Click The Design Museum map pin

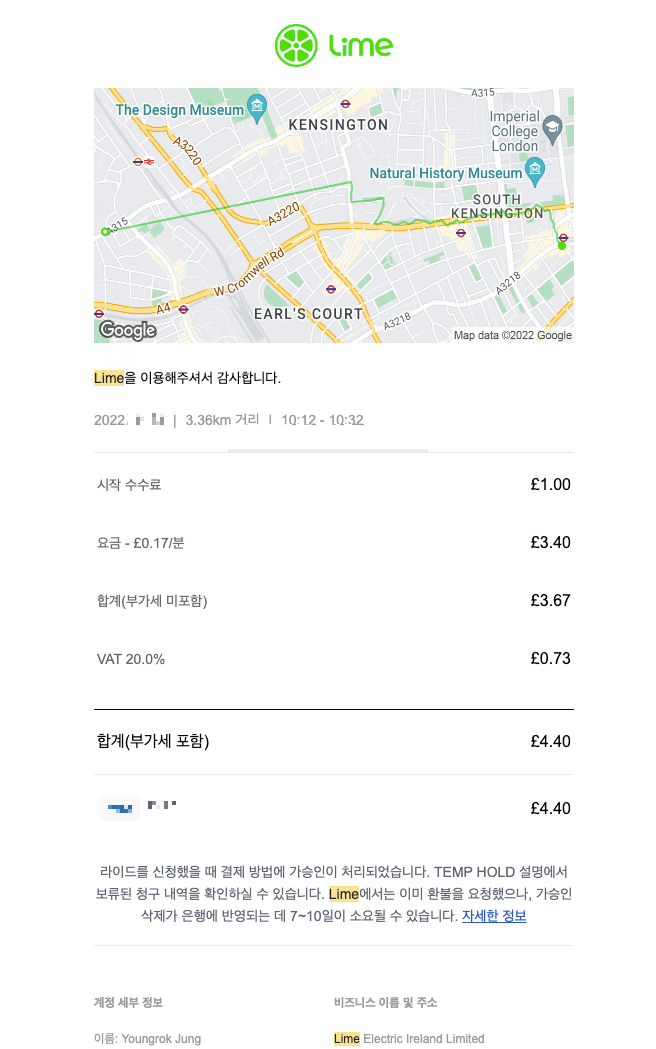click(x=257, y=108)
